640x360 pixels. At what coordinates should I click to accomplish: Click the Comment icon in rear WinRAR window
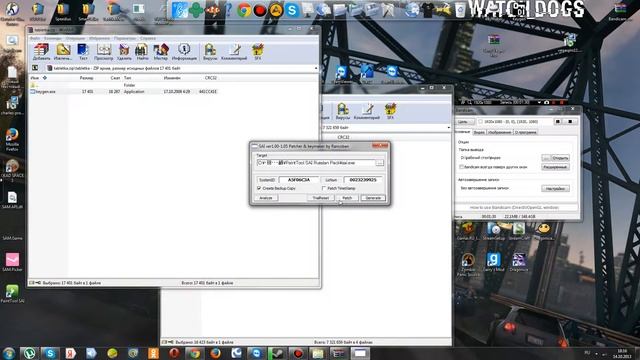pos(367,111)
